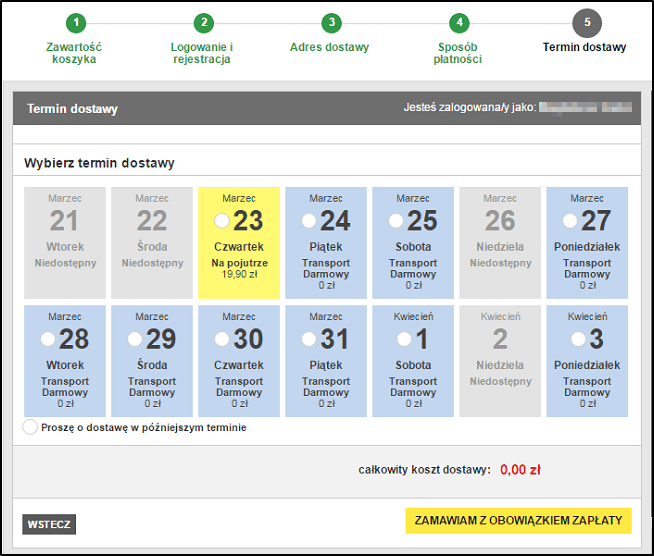Enable Proszę o dostawę w późniejszym terminie

coord(30,427)
